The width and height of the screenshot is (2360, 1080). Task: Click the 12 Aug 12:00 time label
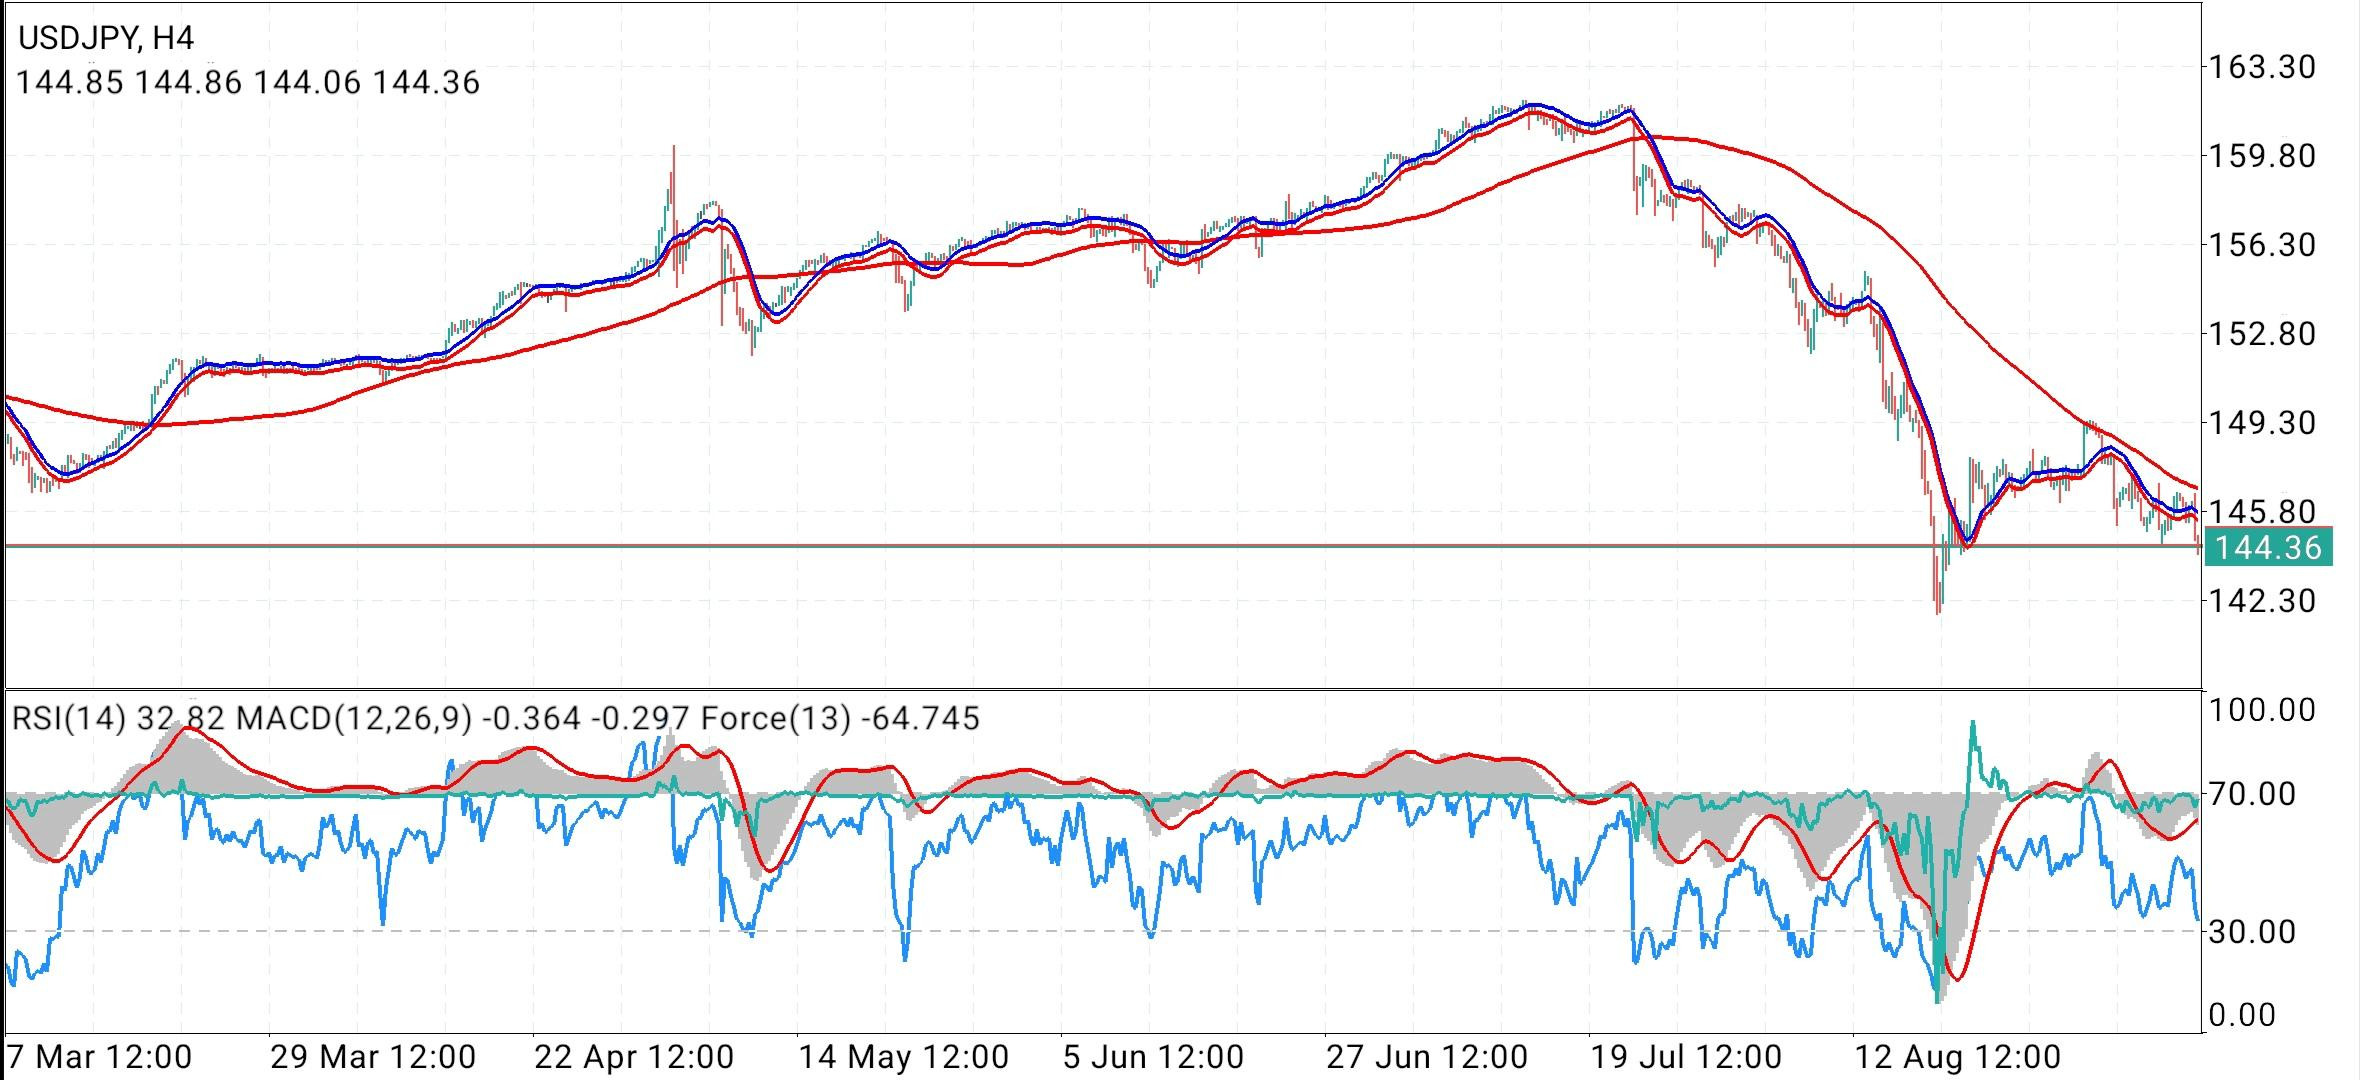1958,1057
